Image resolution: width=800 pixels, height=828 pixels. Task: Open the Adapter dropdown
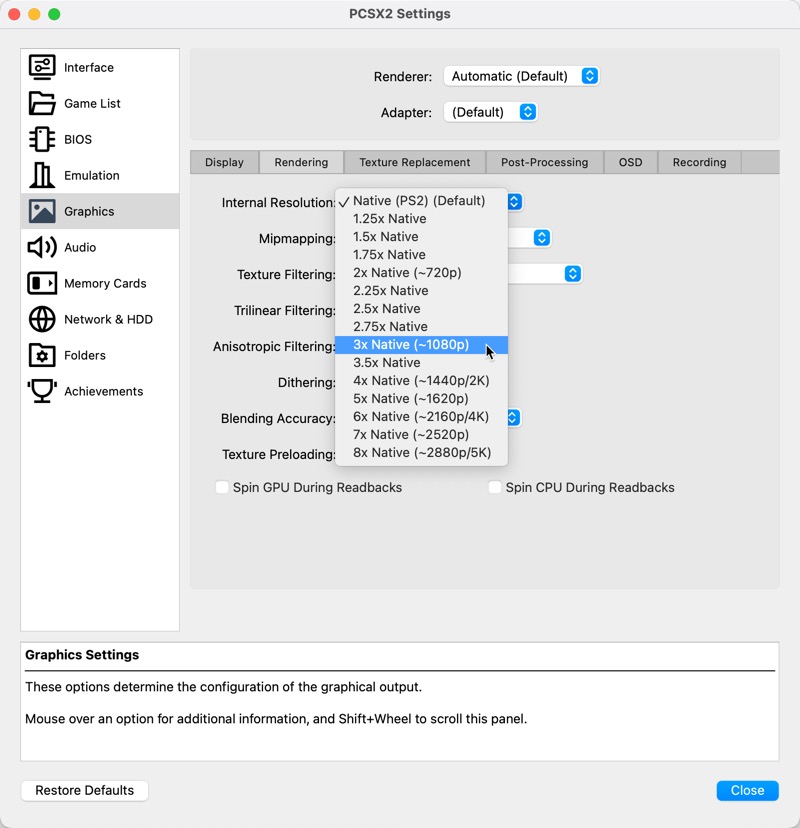[490, 112]
